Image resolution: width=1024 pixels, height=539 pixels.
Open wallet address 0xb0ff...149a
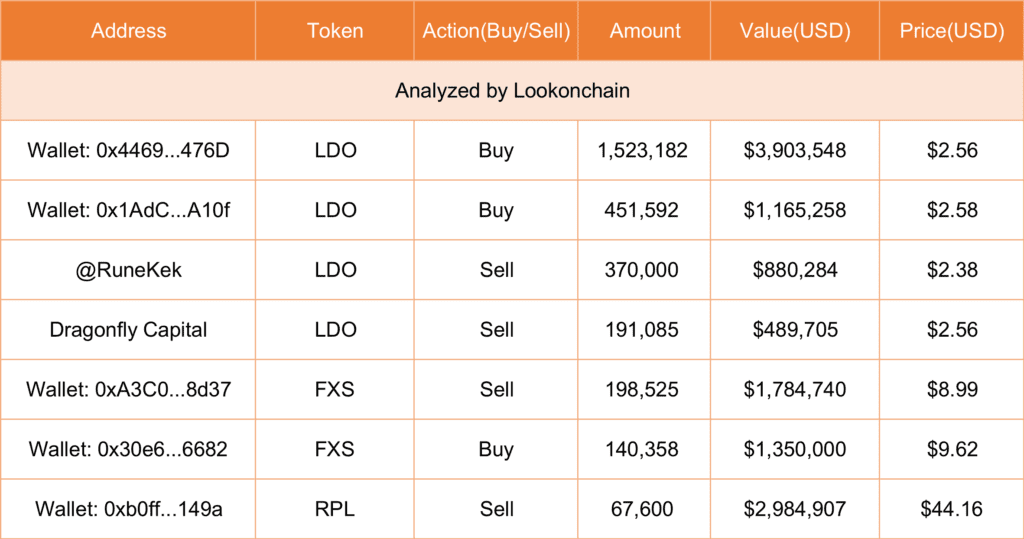point(128,510)
